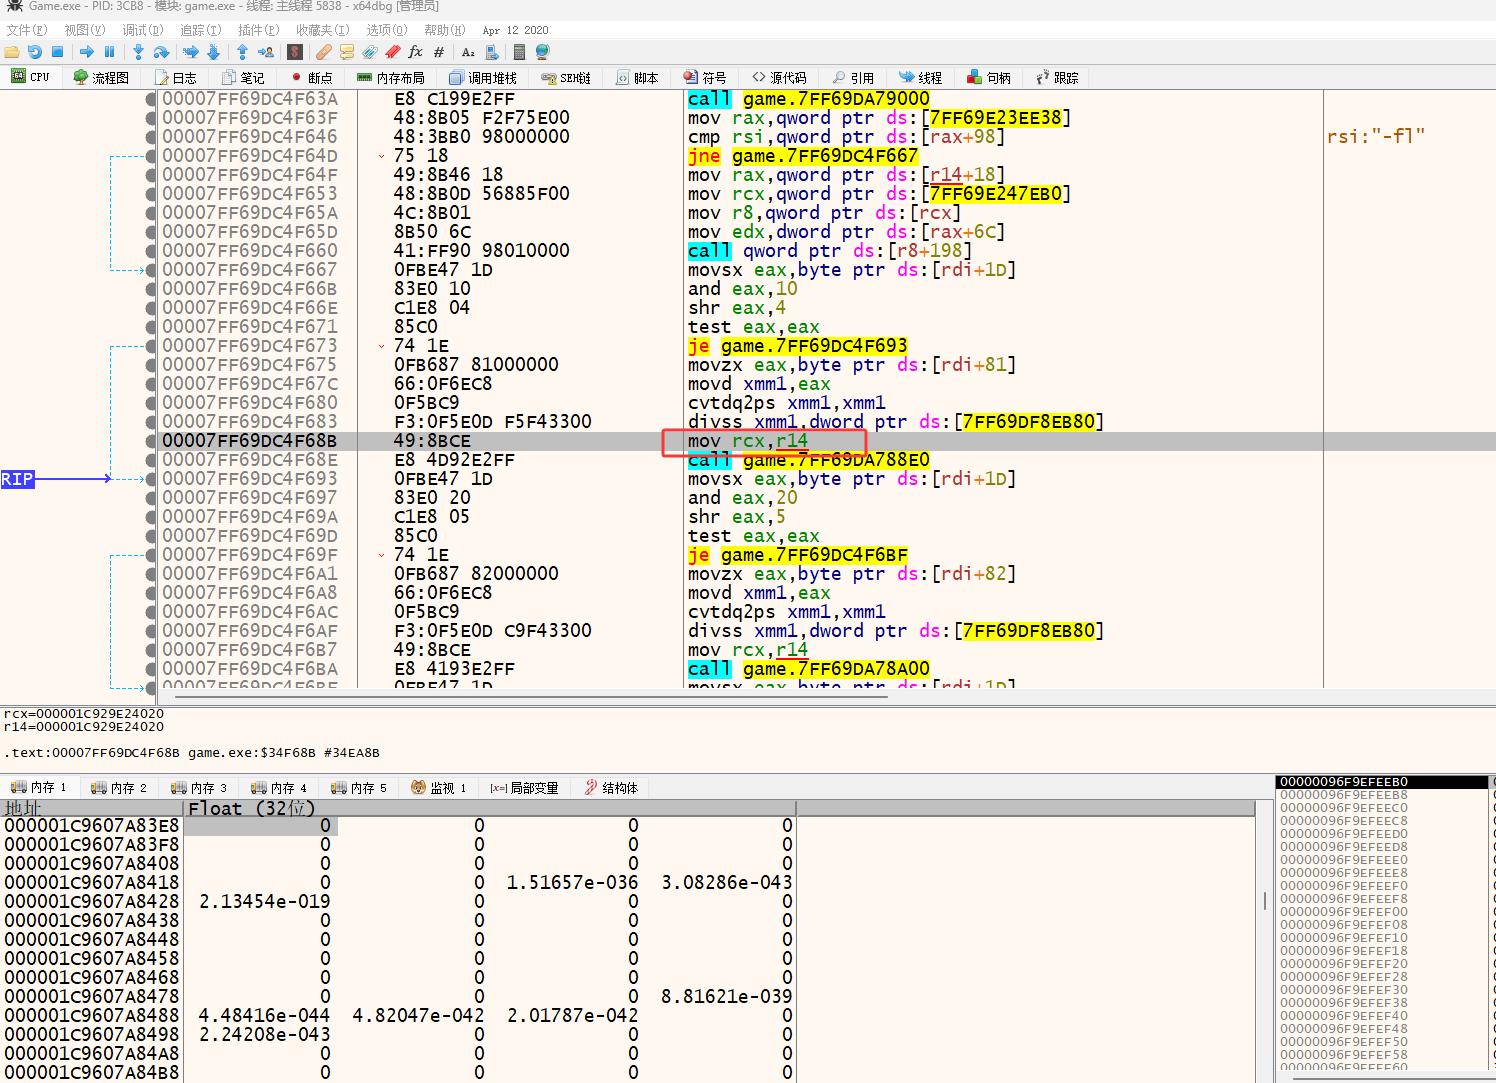Open variables view with the # icon
The height and width of the screenshot is (1083, 1496).
[439, 52]
